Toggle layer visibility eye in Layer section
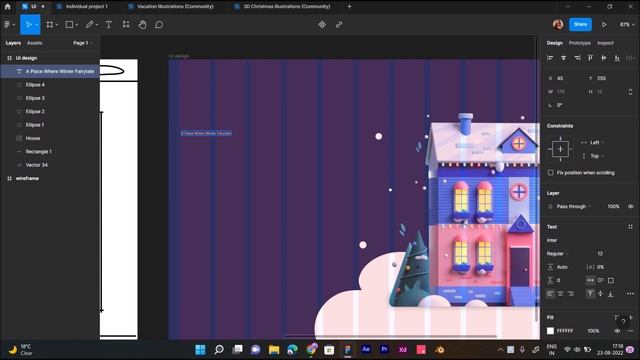Screen dimensions: 640x360 point(631,207)
